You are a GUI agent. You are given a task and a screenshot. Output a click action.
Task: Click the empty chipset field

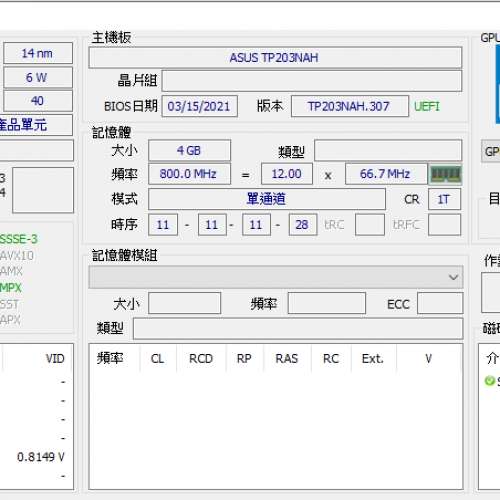[312, 81]
